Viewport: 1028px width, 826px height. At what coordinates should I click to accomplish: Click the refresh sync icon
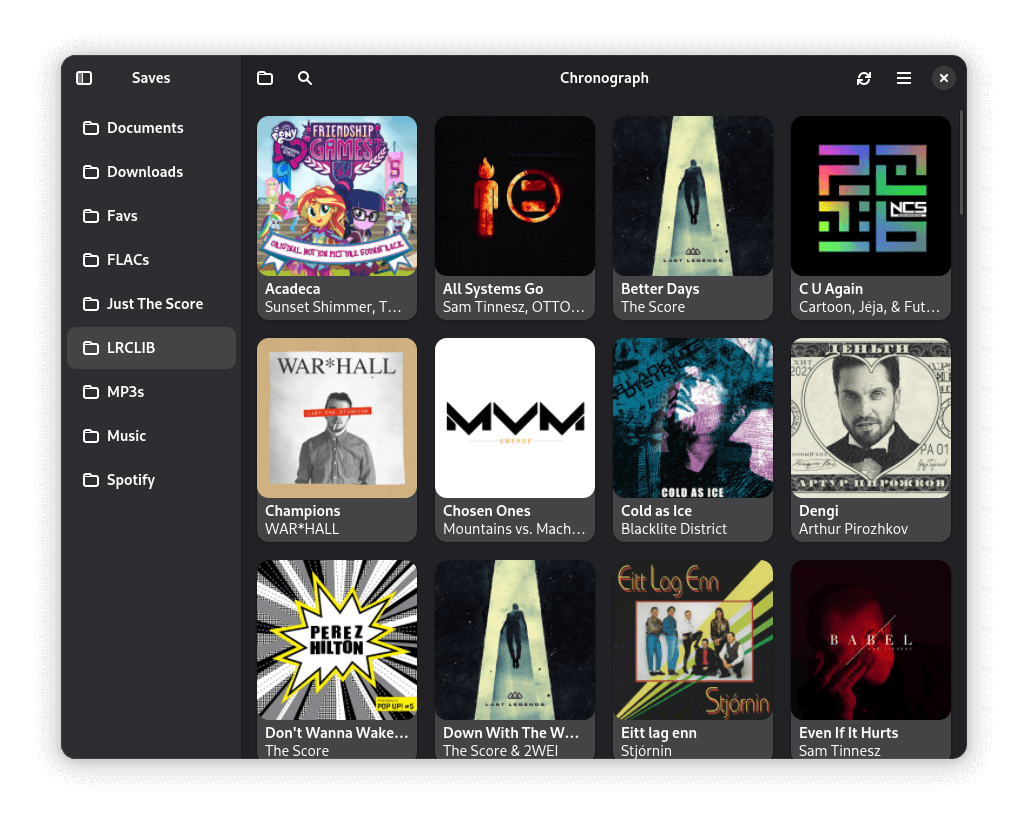864,78
